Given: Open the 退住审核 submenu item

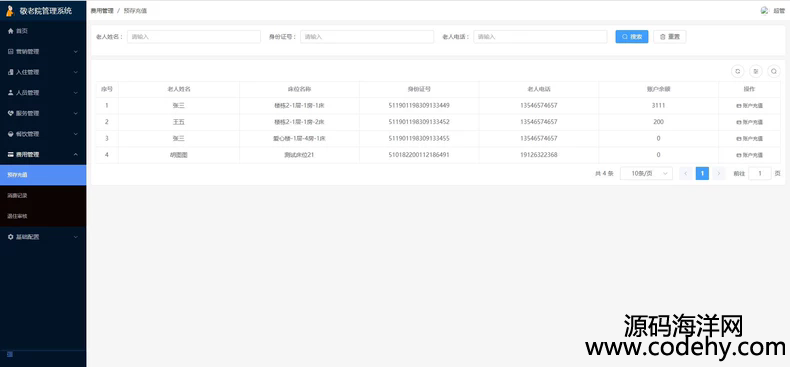Looking at the screenshot, I should coord(43,216).
